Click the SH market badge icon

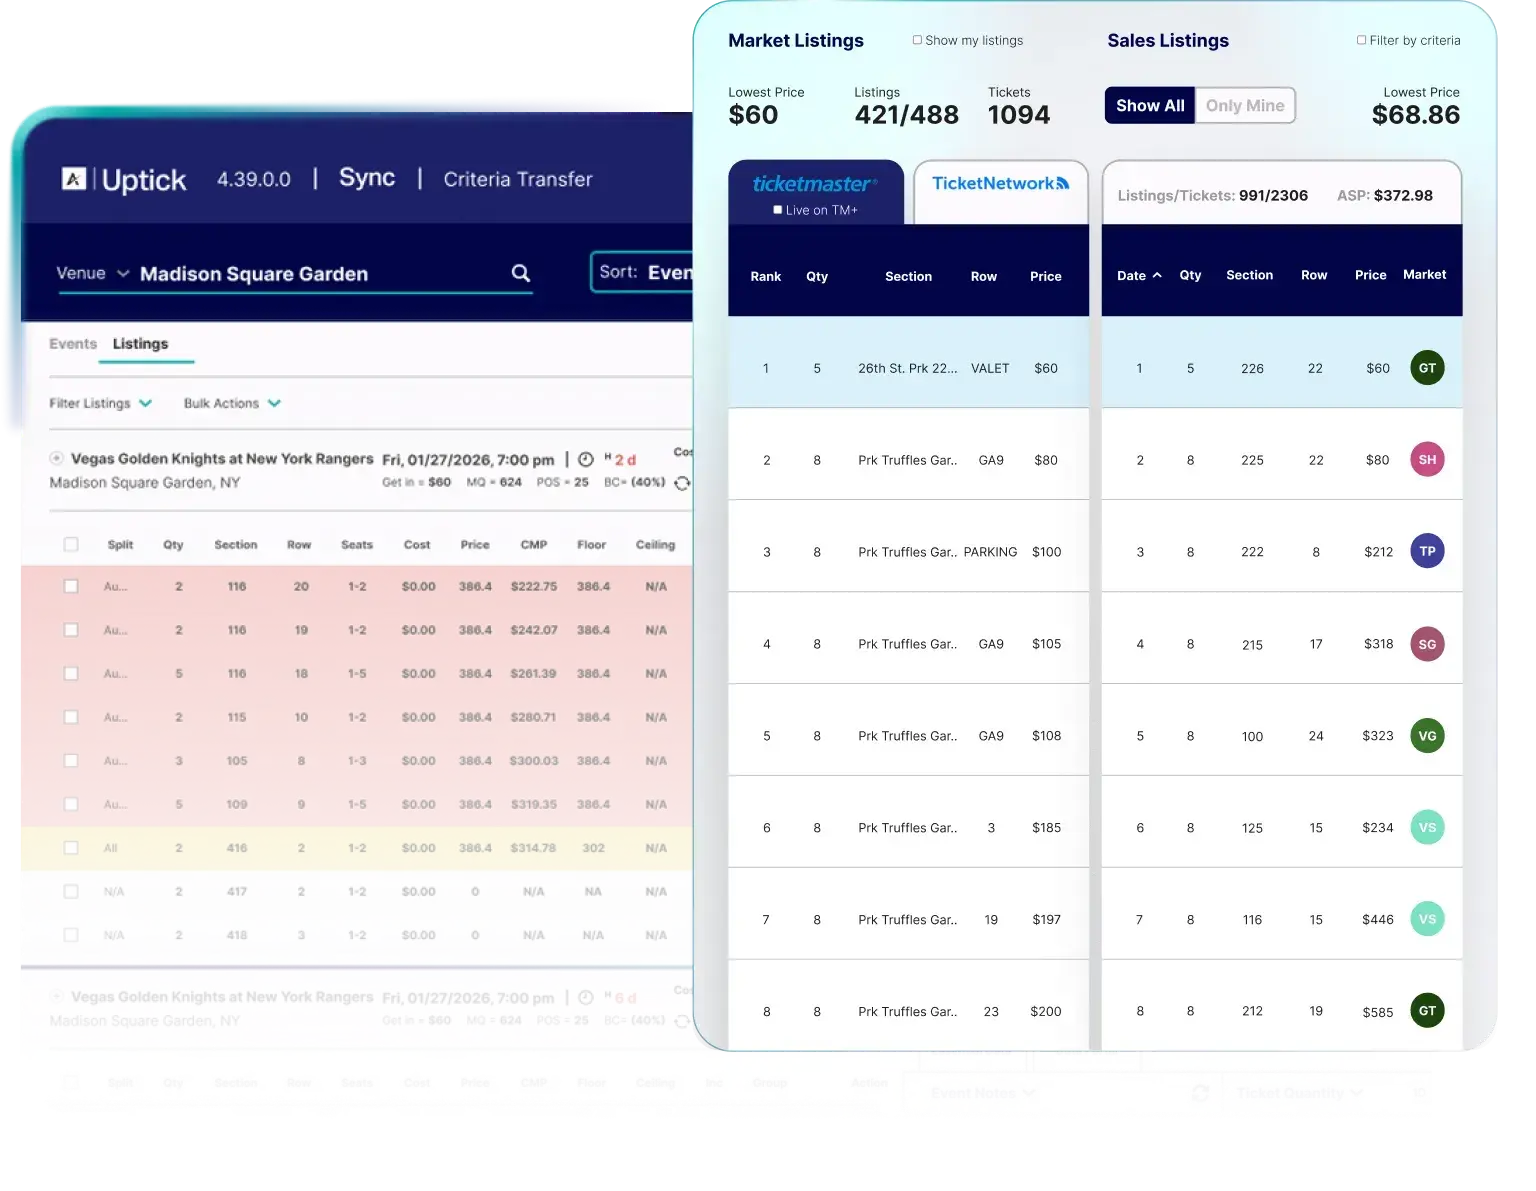1426,460
